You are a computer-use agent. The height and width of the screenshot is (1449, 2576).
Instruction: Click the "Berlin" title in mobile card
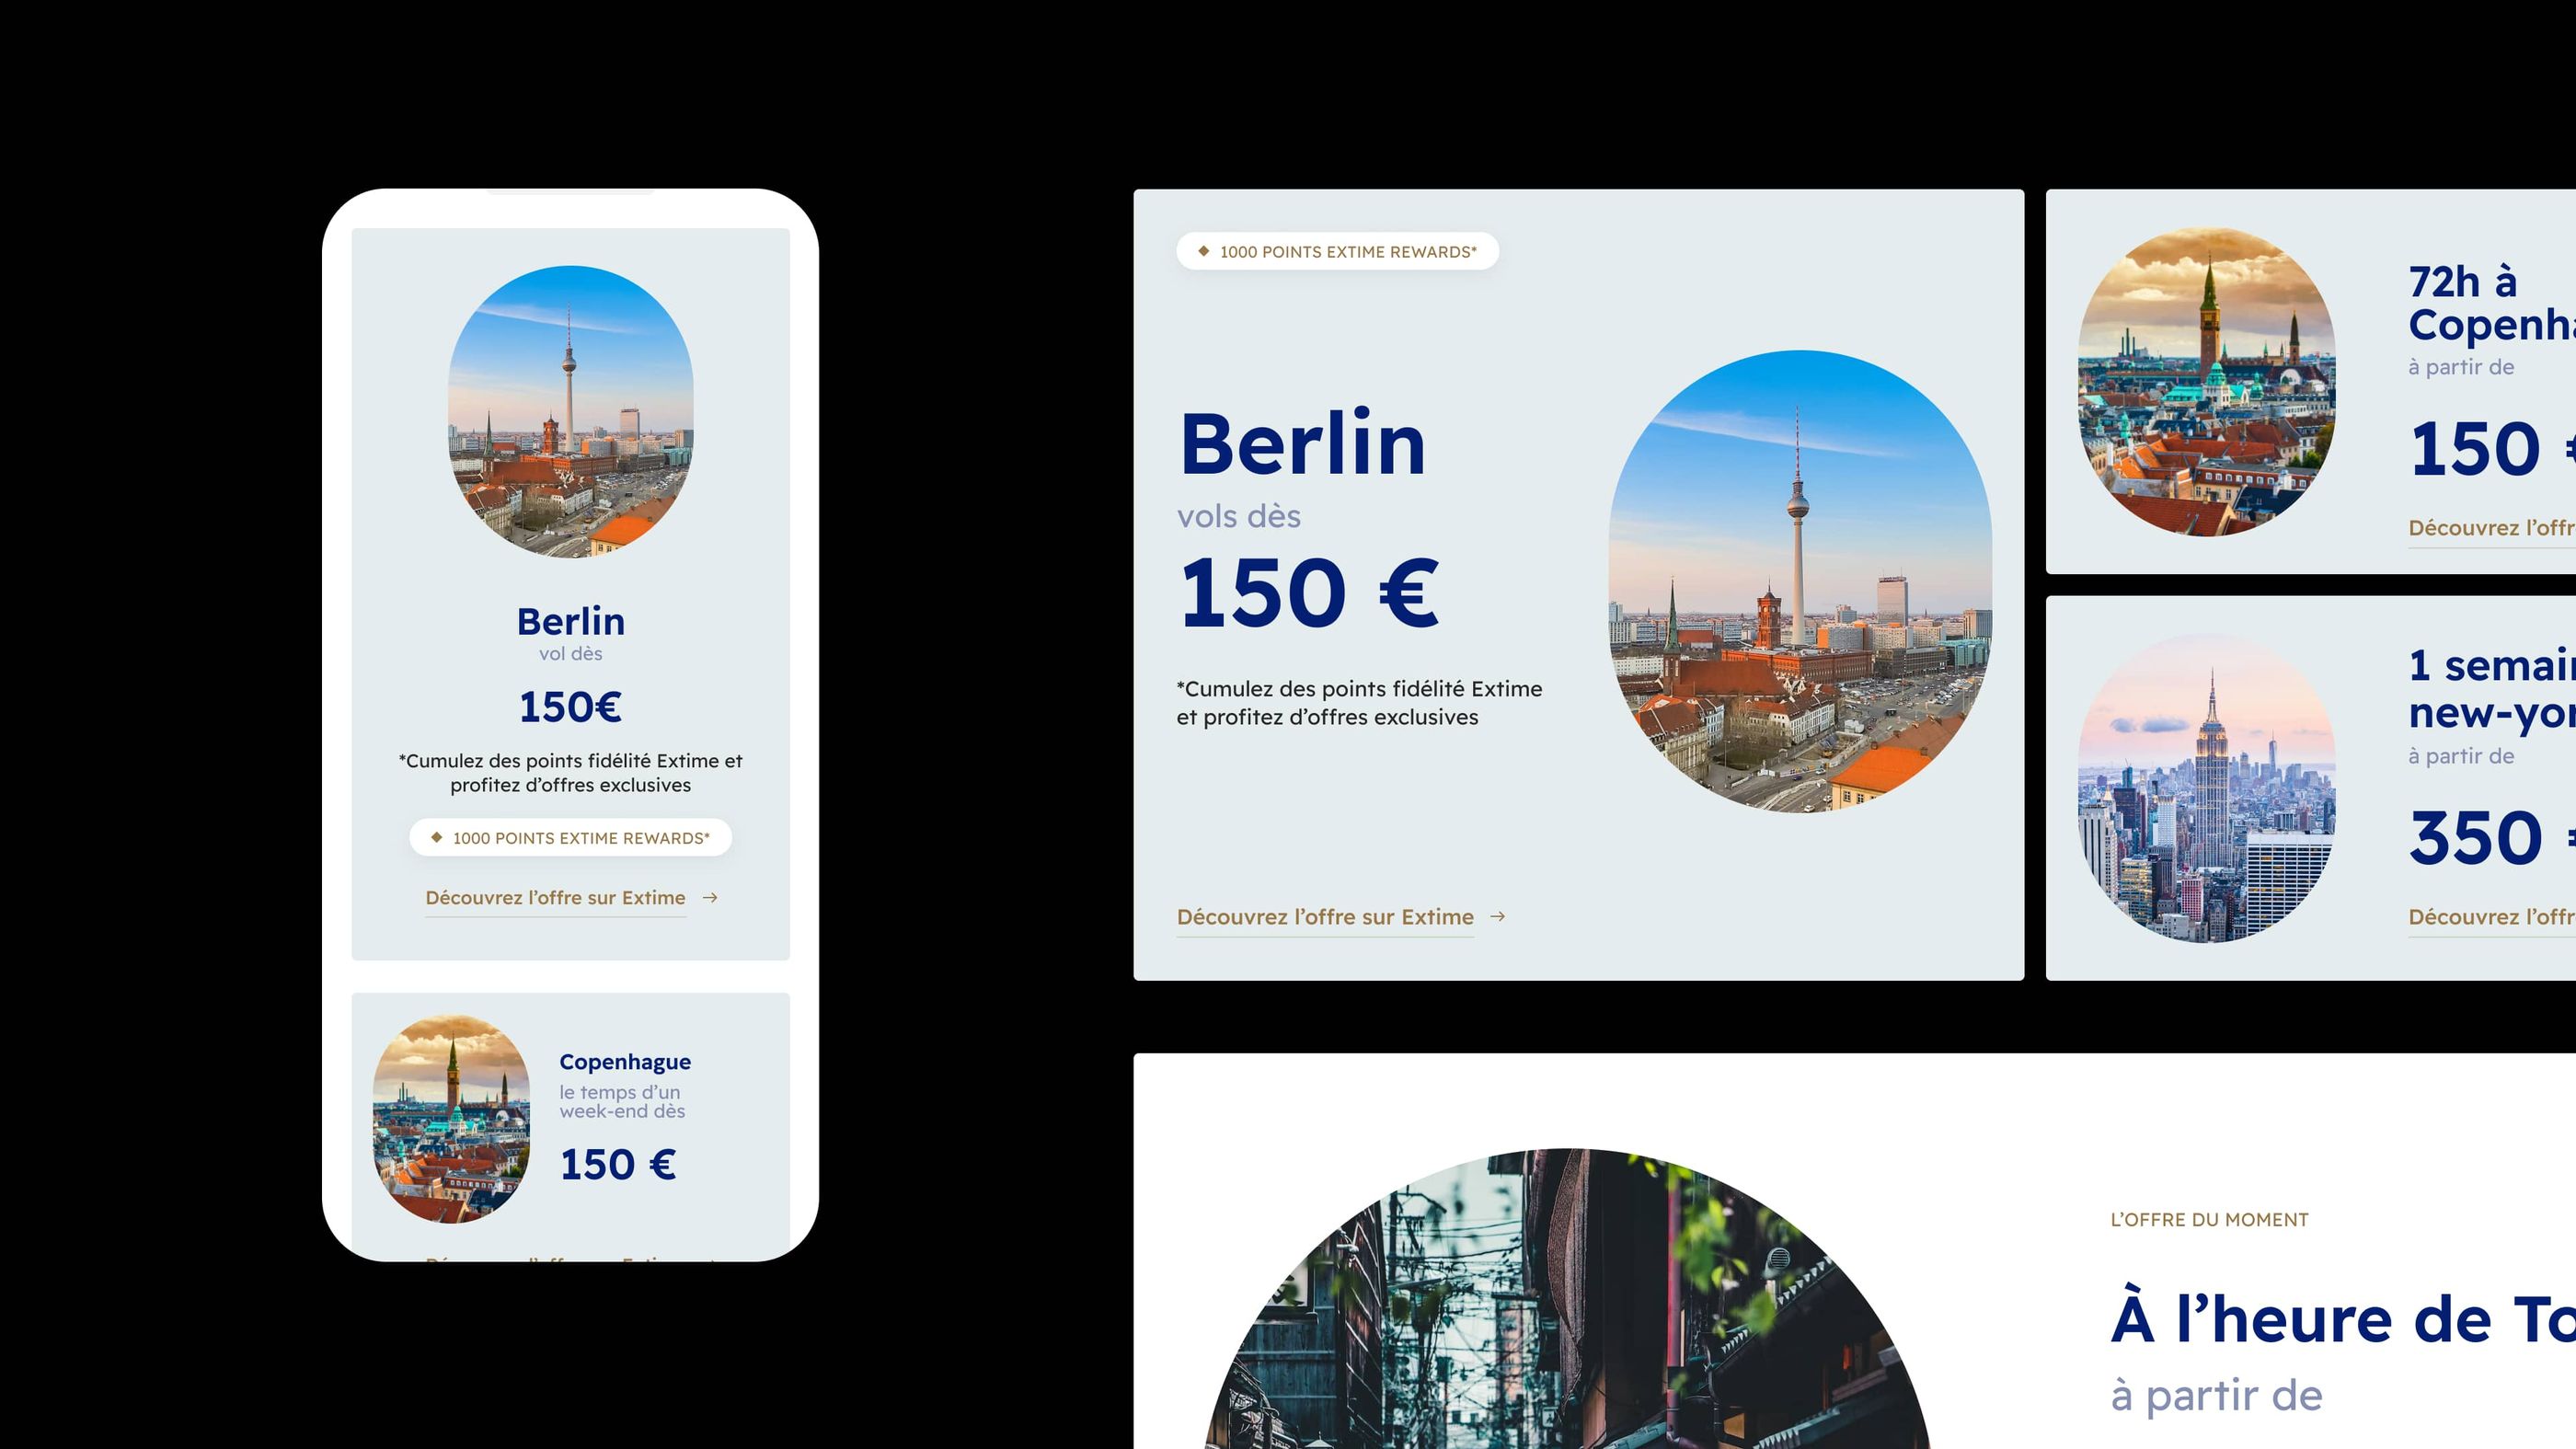point(571,621)
